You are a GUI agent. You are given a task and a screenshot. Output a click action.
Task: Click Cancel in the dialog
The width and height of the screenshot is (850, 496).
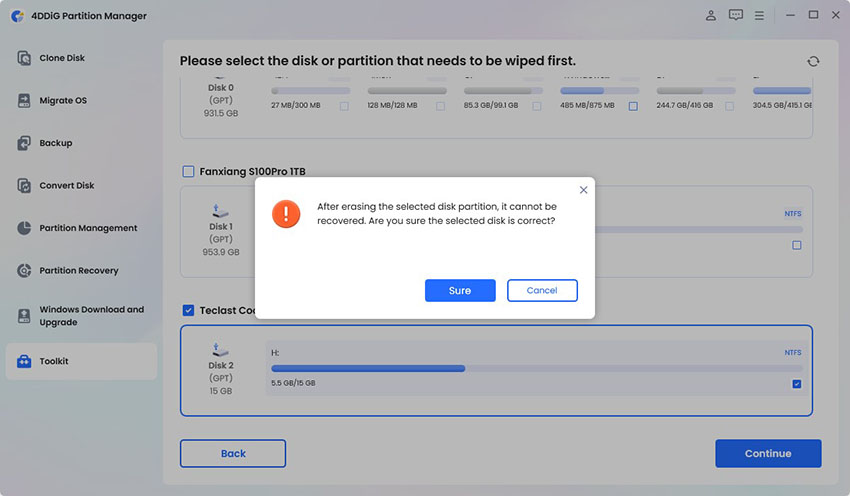pyautogui.click(x=542, y=291)
